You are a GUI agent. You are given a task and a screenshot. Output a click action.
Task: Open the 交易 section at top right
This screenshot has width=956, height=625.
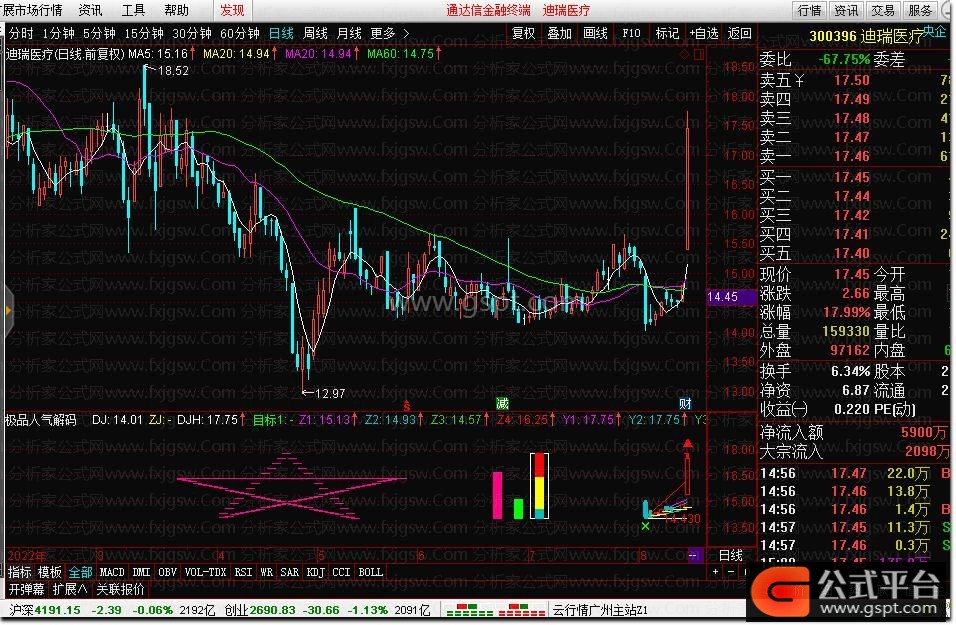[882, 10]
